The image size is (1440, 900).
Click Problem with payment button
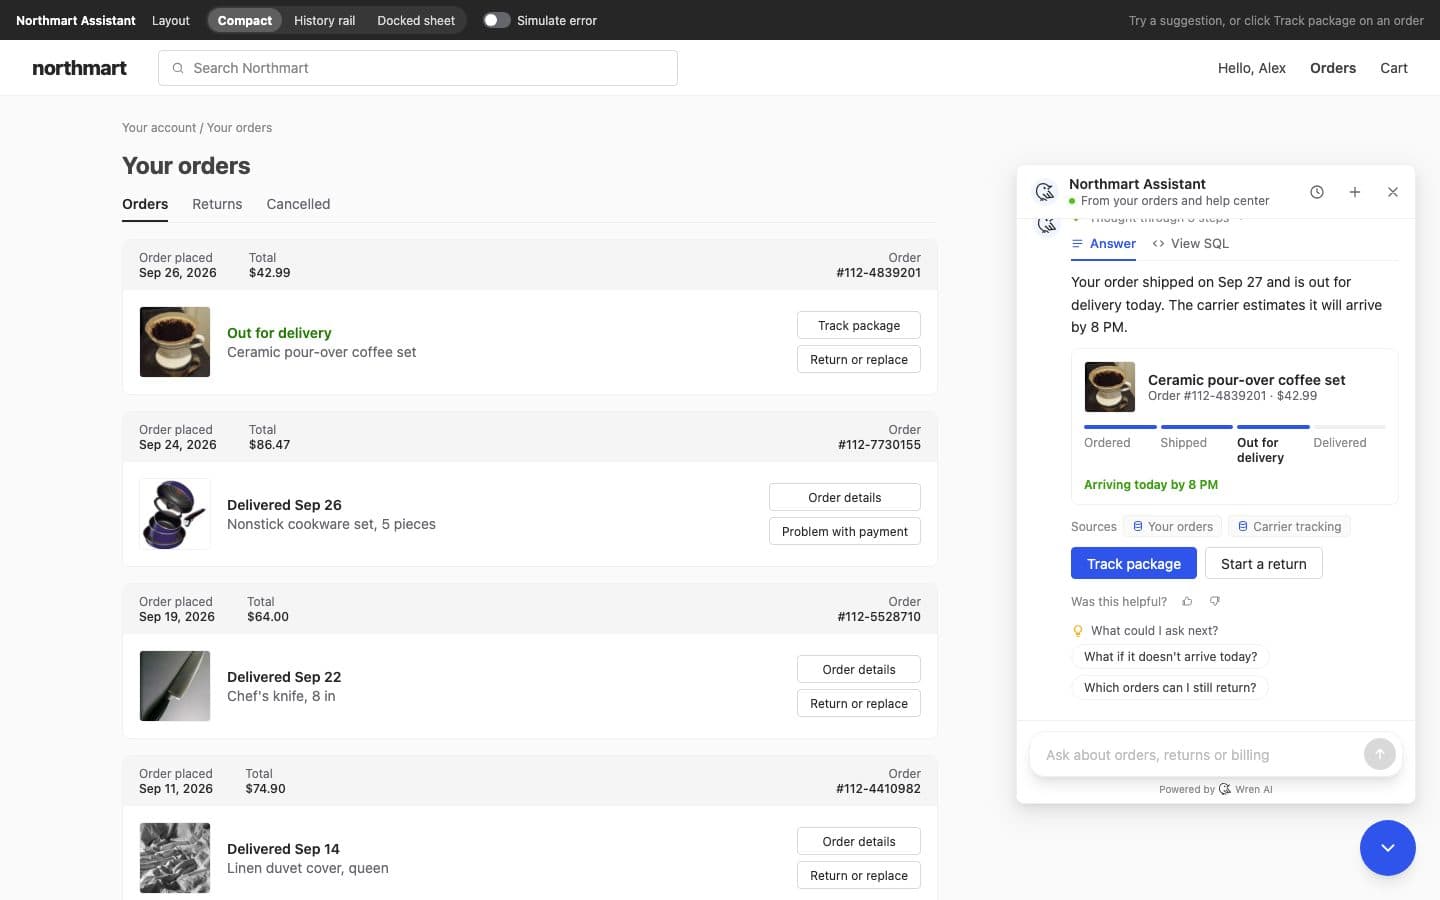point(845,531)
